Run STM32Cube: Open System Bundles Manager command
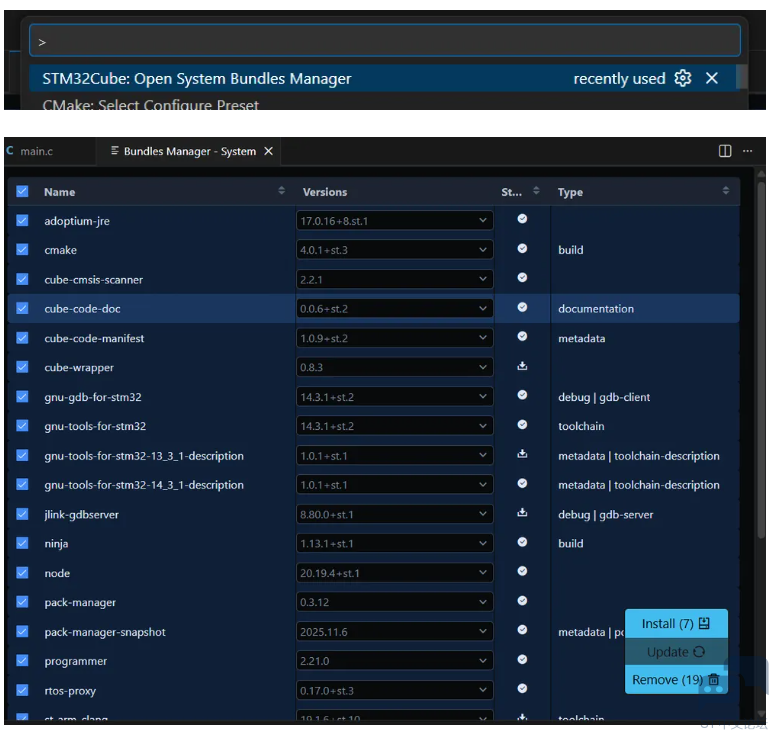Viewport: 777px width, 739px height. pos(382,78)
